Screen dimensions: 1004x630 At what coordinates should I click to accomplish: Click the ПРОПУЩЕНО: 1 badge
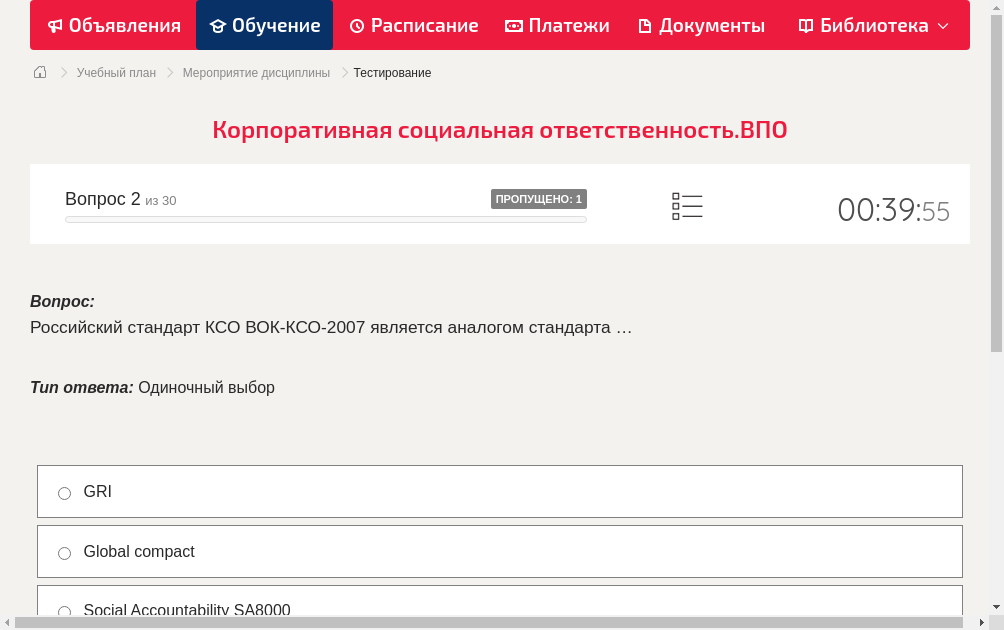(539, 198)
